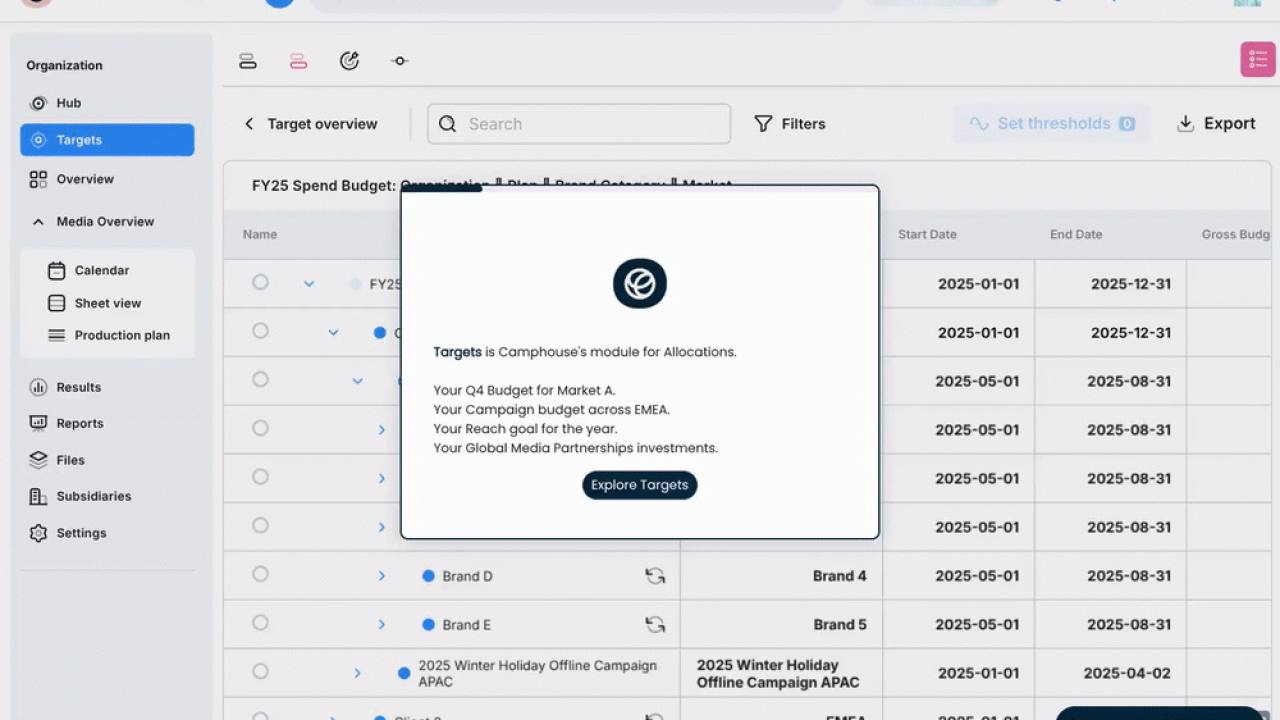Click the Explore Targets button
The height and width of the screenshot is (720, 1280).
click(640, 485)
